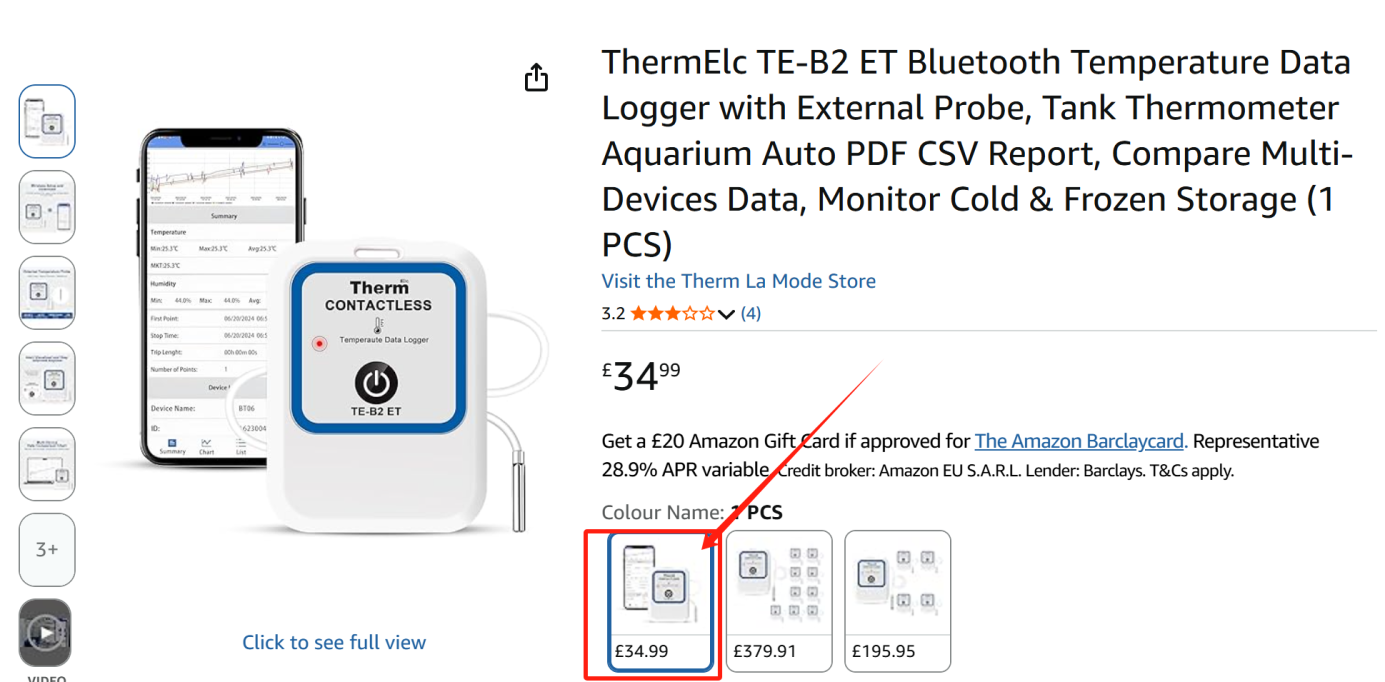
Task: Select the fourth product image thumbnail
Action: coord(47,379)
